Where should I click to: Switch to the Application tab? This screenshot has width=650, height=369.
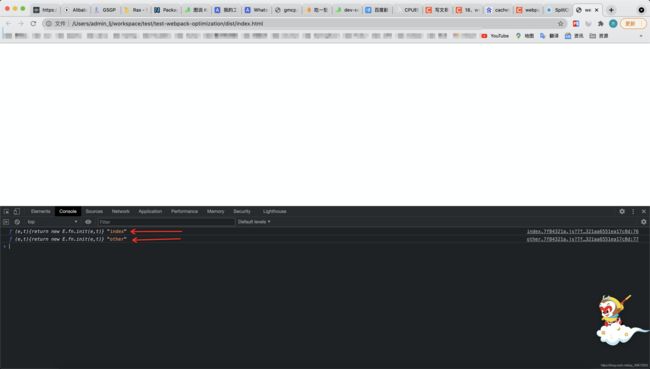tap(150, 211)
